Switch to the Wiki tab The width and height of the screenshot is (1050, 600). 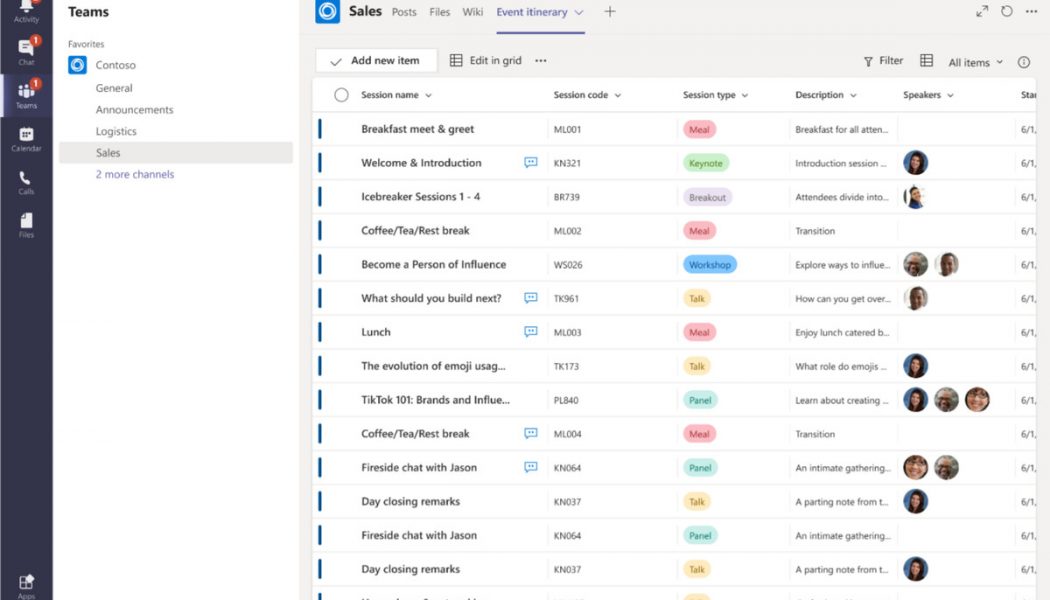[x=473, y=12]
